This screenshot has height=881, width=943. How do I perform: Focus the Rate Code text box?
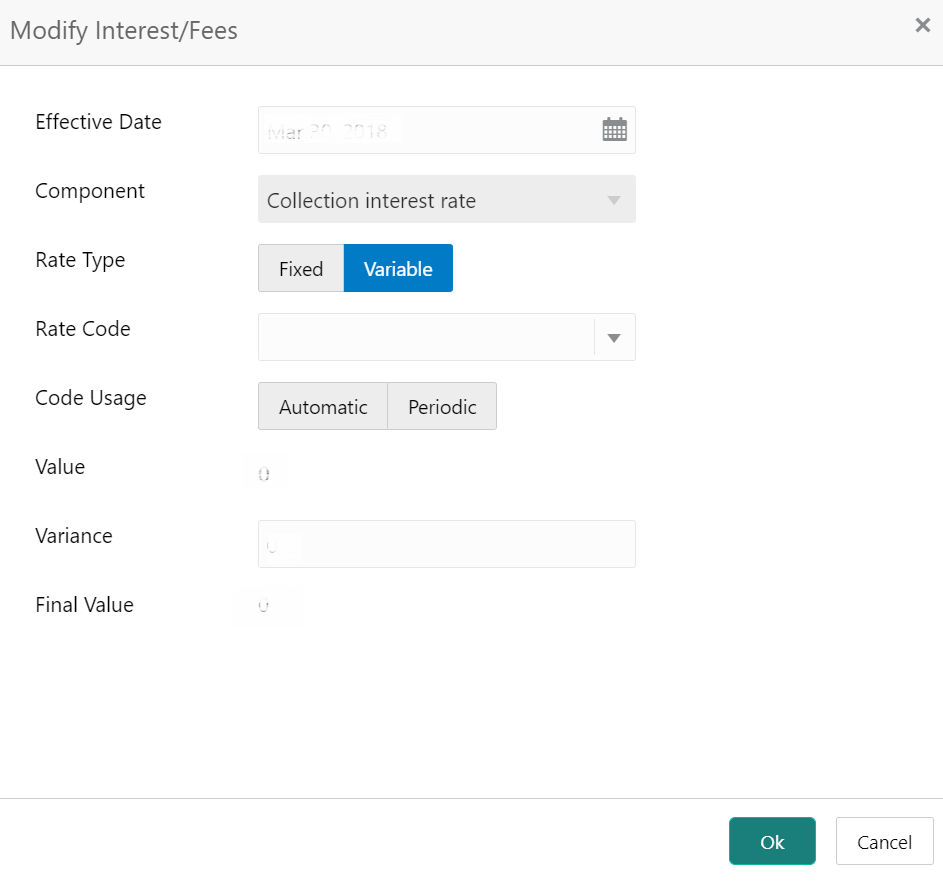click(x=425, y=338)
